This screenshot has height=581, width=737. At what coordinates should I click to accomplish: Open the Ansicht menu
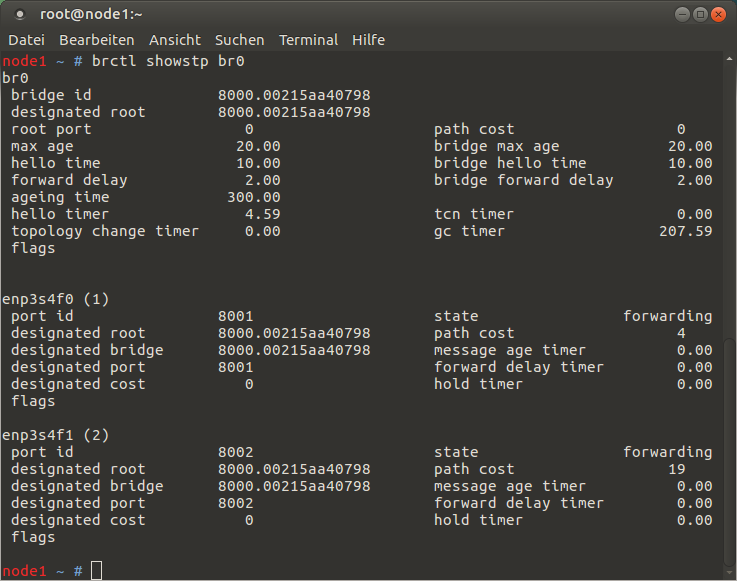point(175,40)
